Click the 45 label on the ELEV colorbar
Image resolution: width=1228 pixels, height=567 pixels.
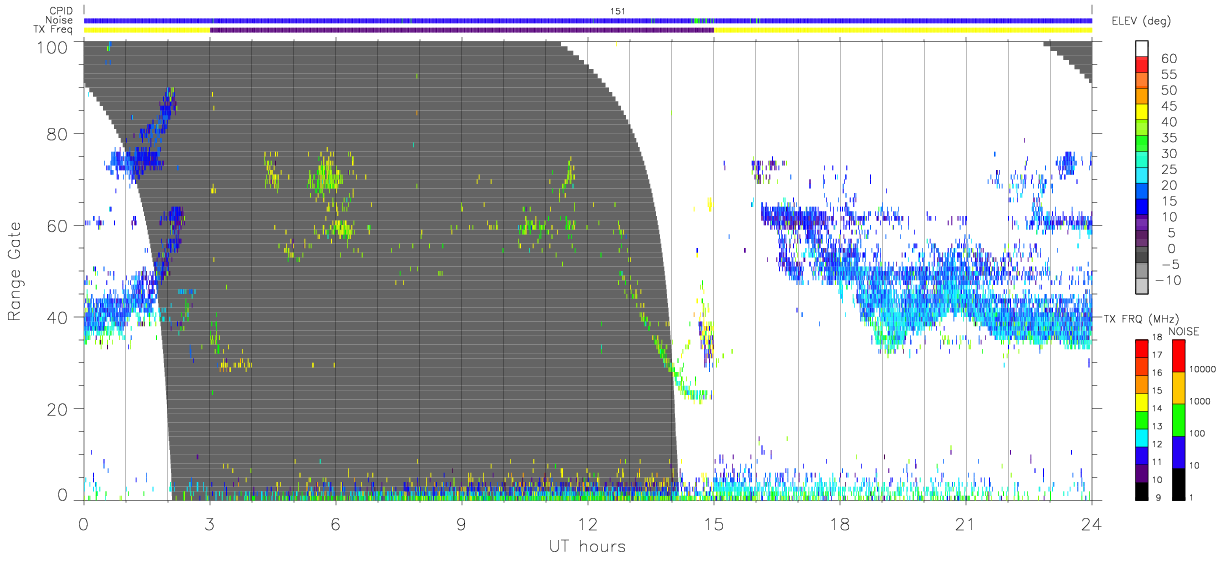click(1169, 107)
